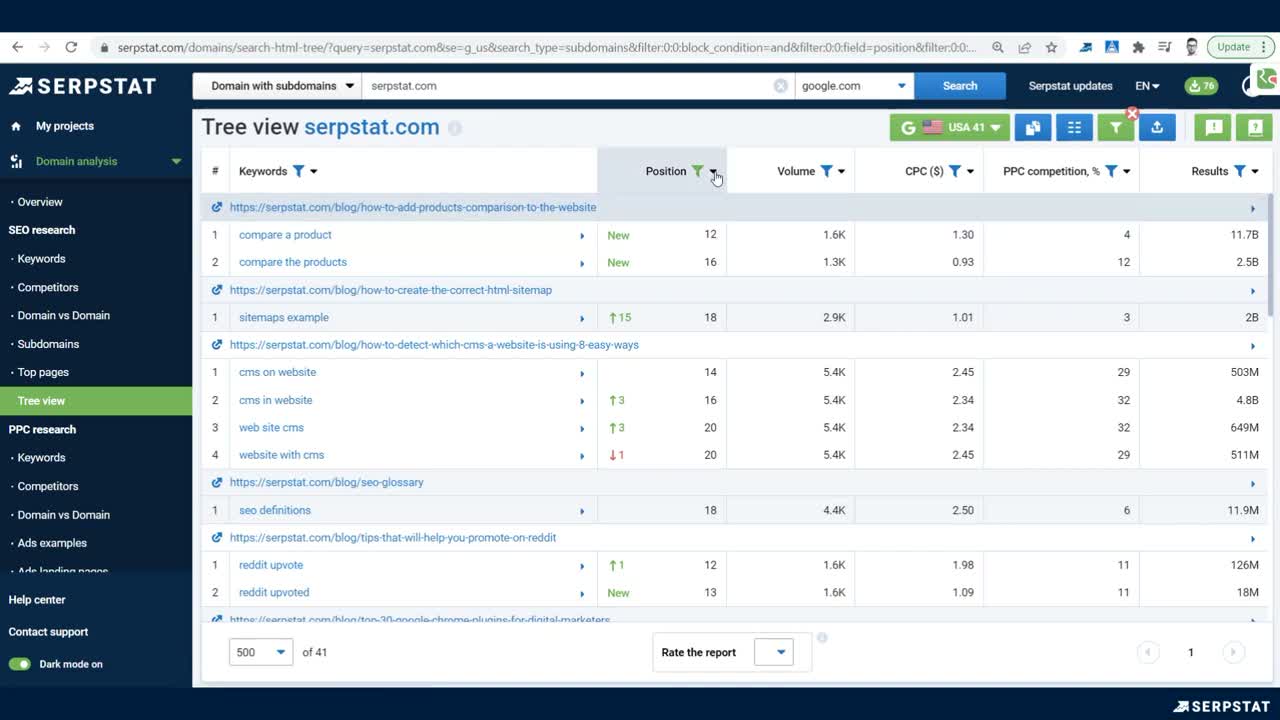Screen dimensions: 1280x720
Task: Open the Rate the report dropdown
Action: [773, 652]
